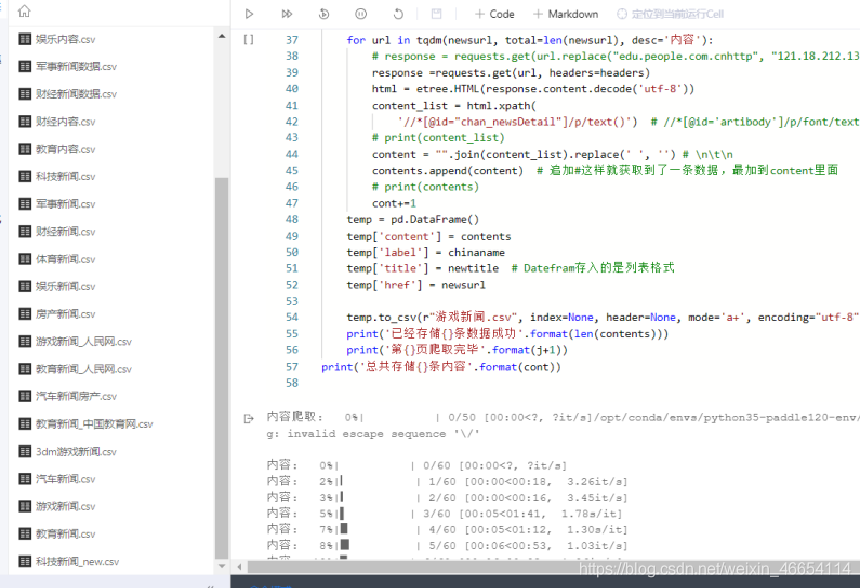Viewport: 861px width, 588px height.
Task: Open 娱乐内容.csv in the file list
Action: click(x=65, y=40)
